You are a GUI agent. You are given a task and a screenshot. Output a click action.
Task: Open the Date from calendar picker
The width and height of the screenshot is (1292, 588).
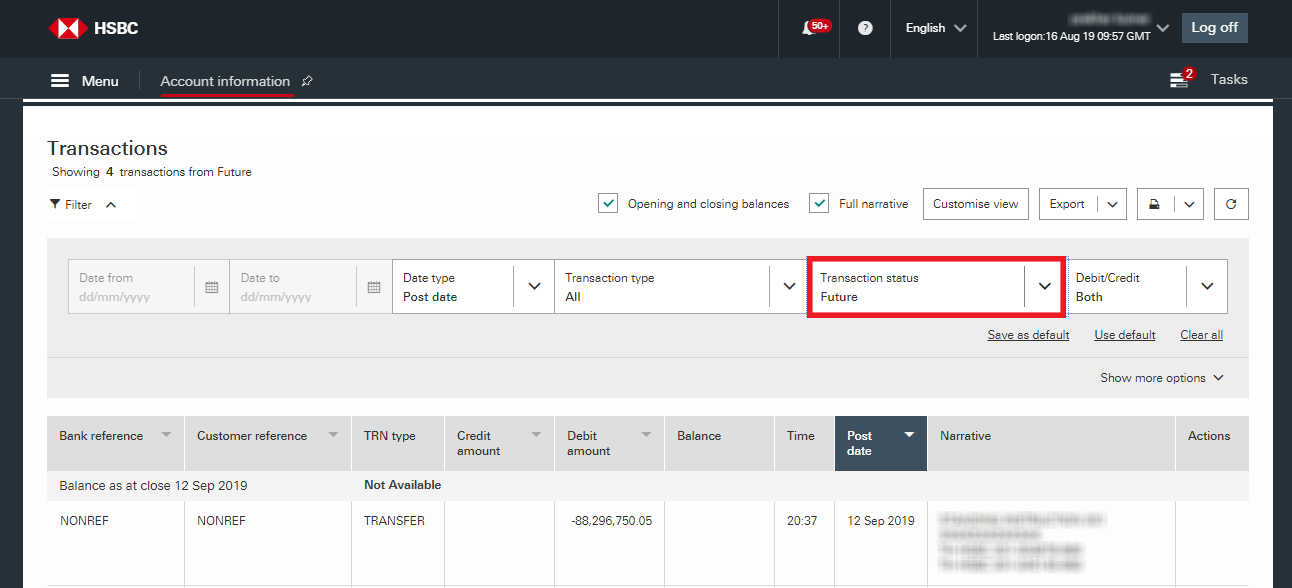point(211,287)
